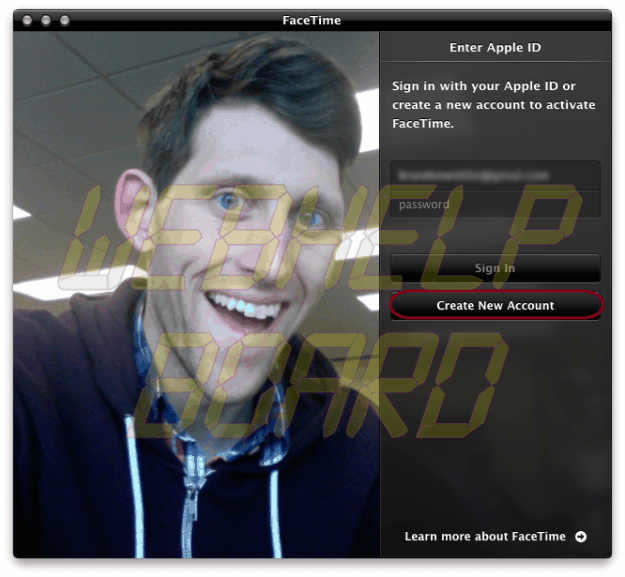Screen dimensions: 625x577
Task: Click the Sign In button
Action: click(x=495, y=268)
